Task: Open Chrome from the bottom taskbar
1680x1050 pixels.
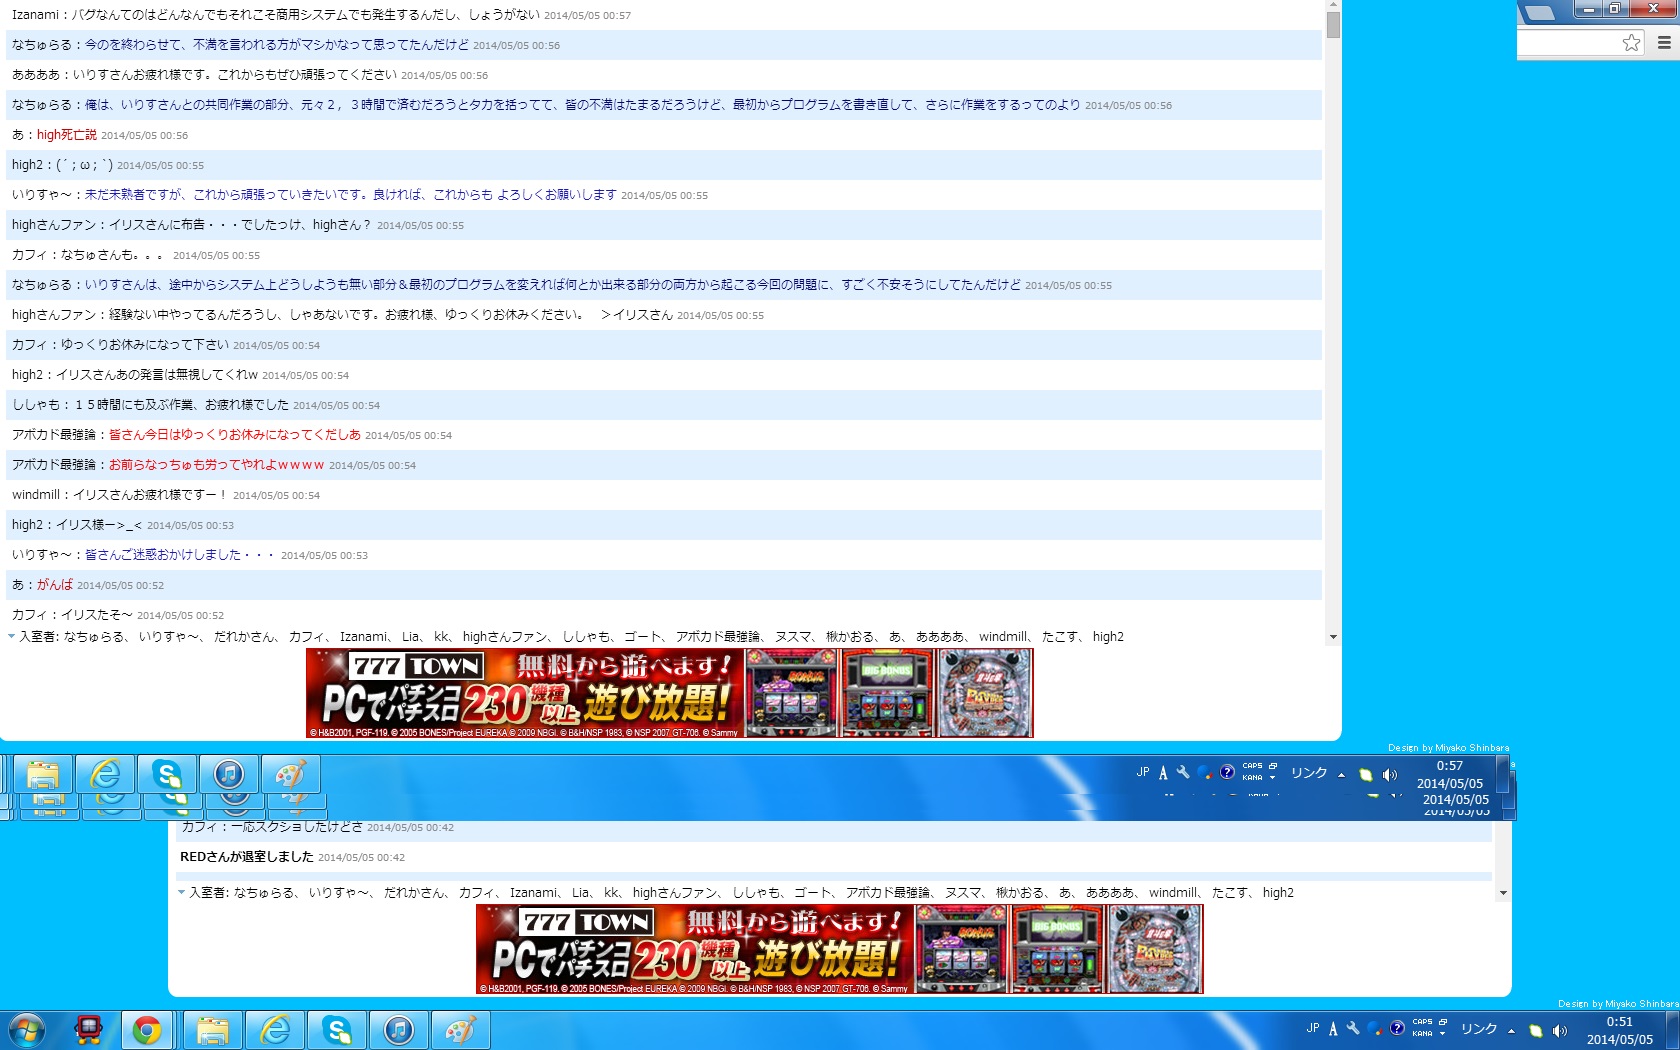Action: (147, 1030)
